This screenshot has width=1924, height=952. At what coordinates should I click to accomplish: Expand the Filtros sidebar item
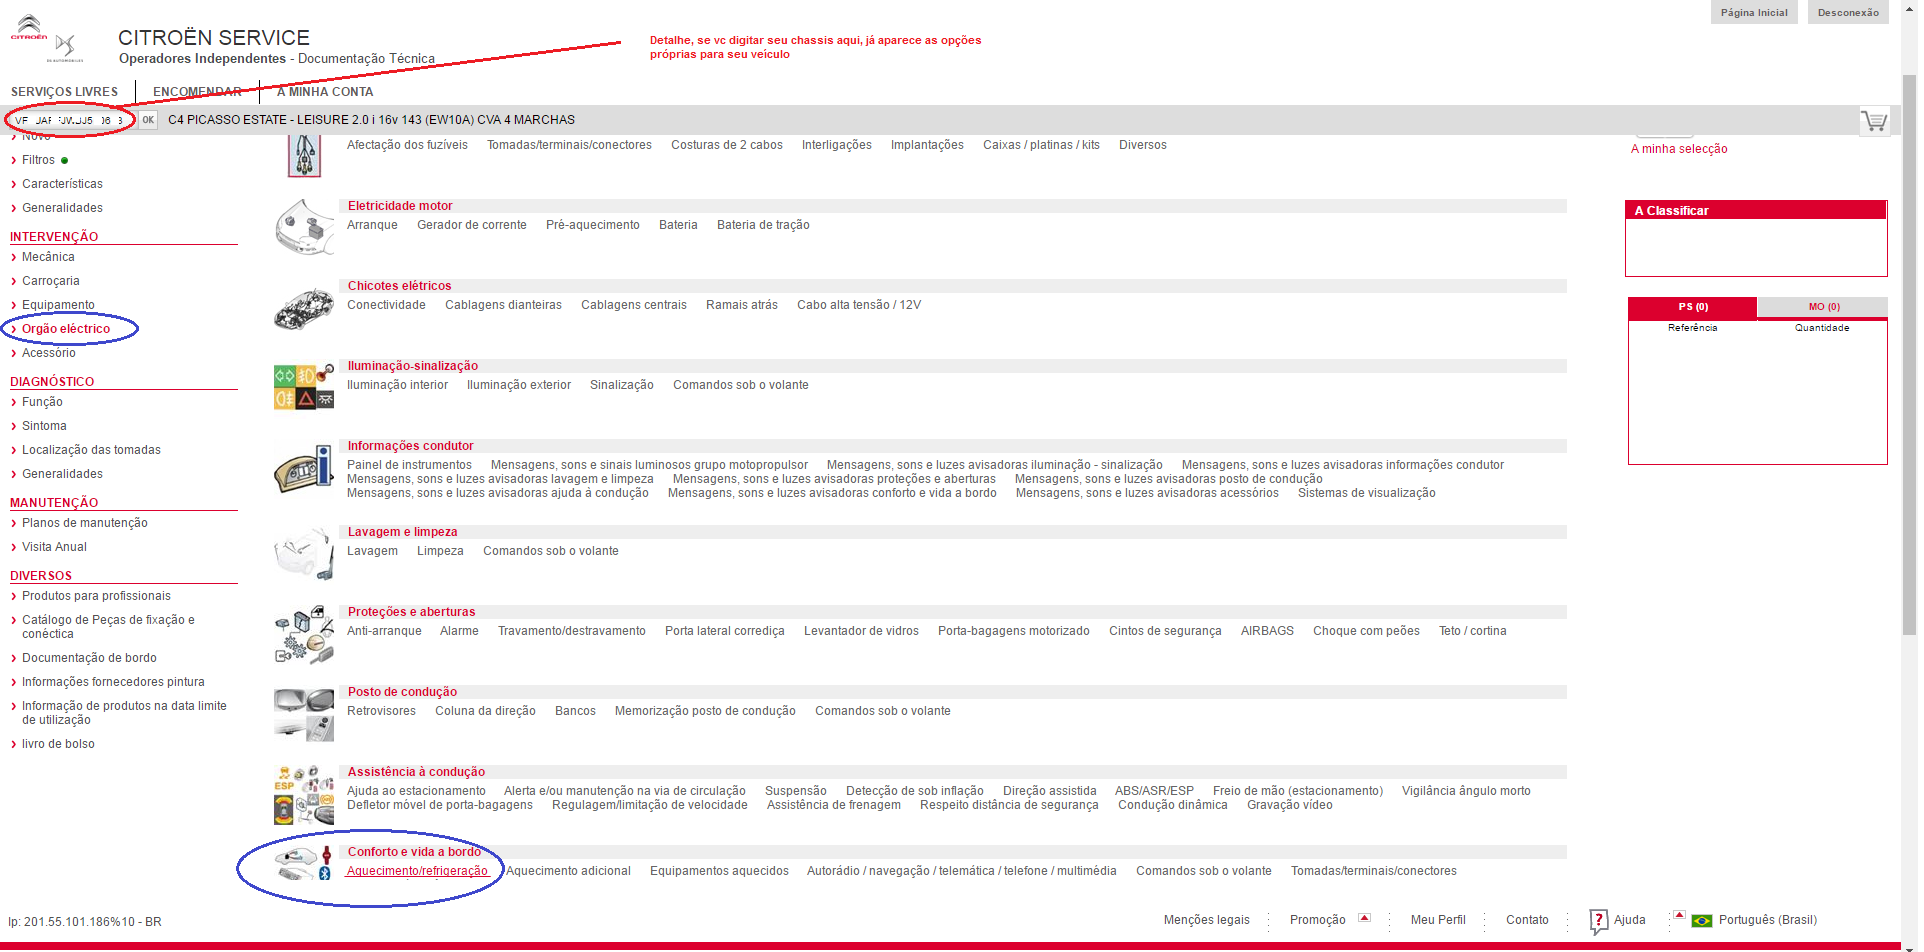(x=38, y=160)
